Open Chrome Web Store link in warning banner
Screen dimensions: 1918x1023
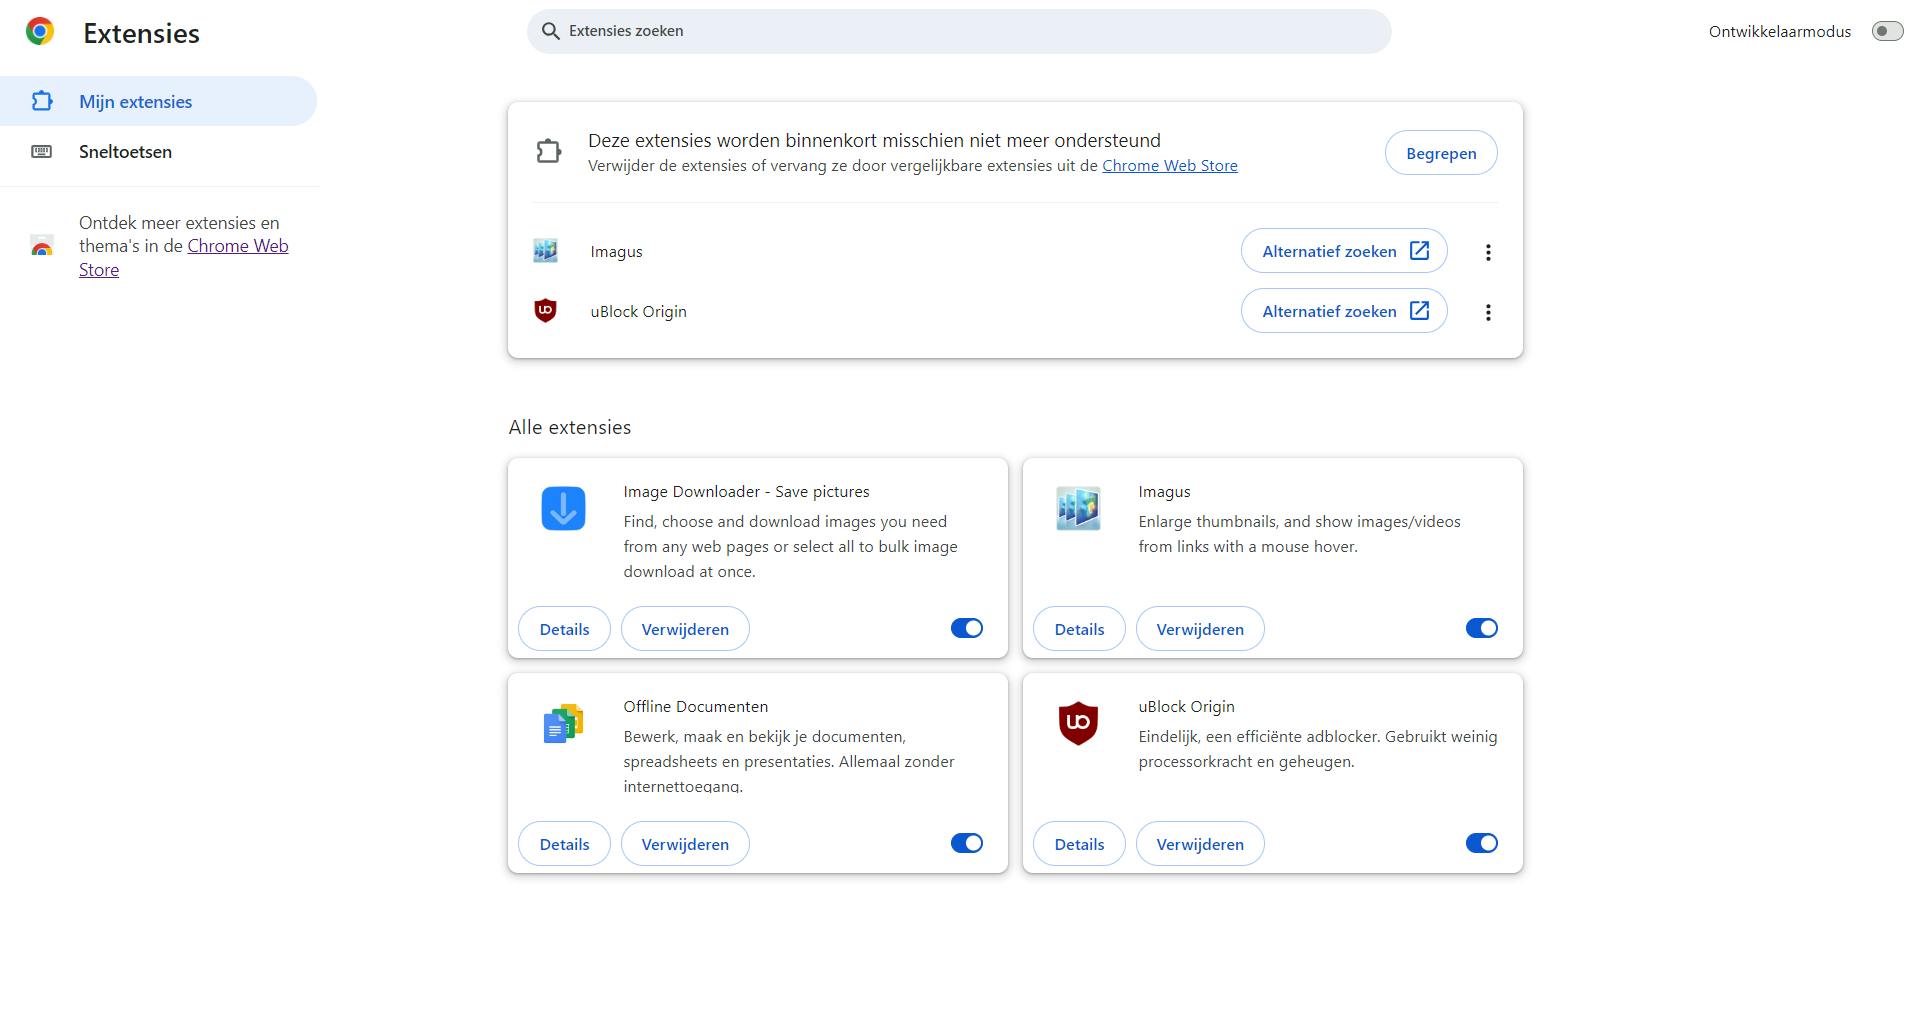tap(1169, 166)
